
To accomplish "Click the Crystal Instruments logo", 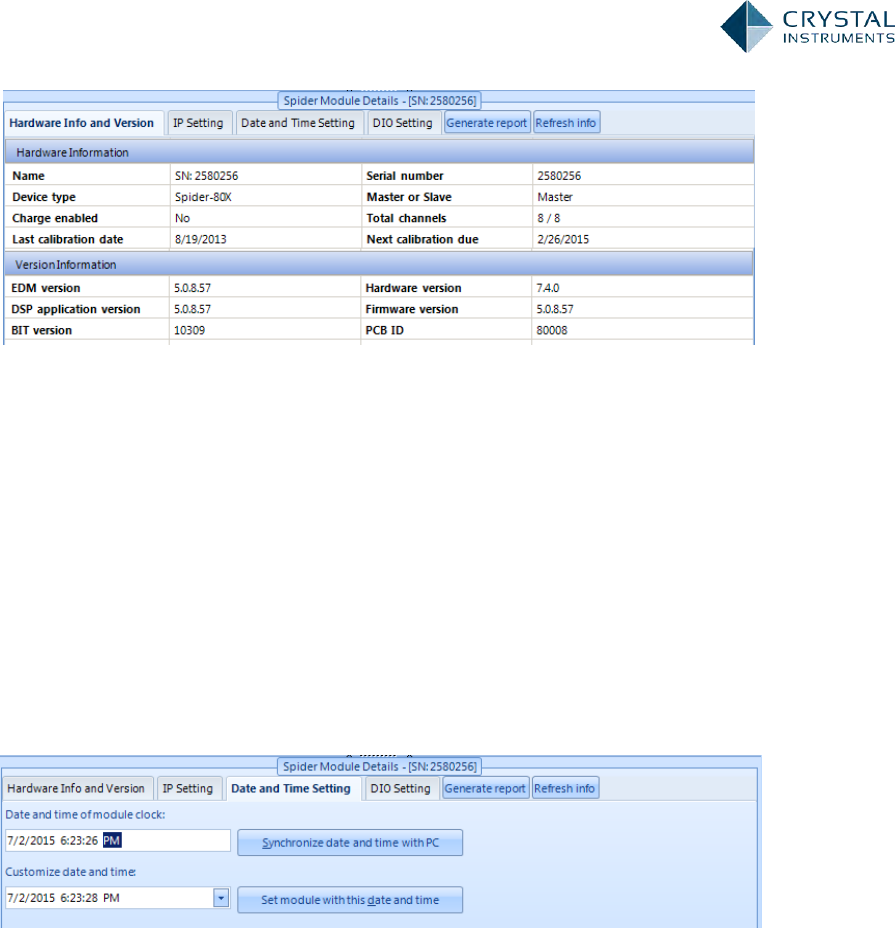I will 807,27.
